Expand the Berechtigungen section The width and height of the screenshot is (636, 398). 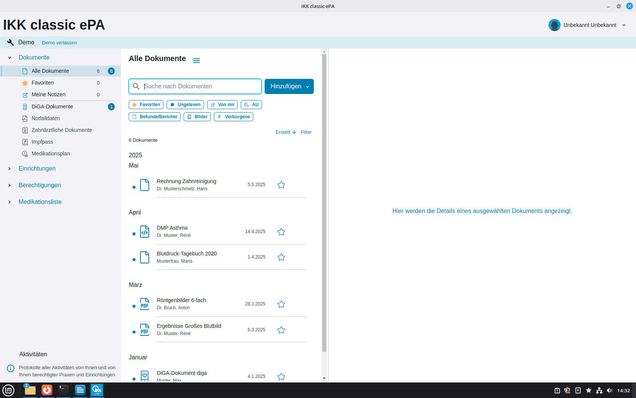(x=9, y=185)
